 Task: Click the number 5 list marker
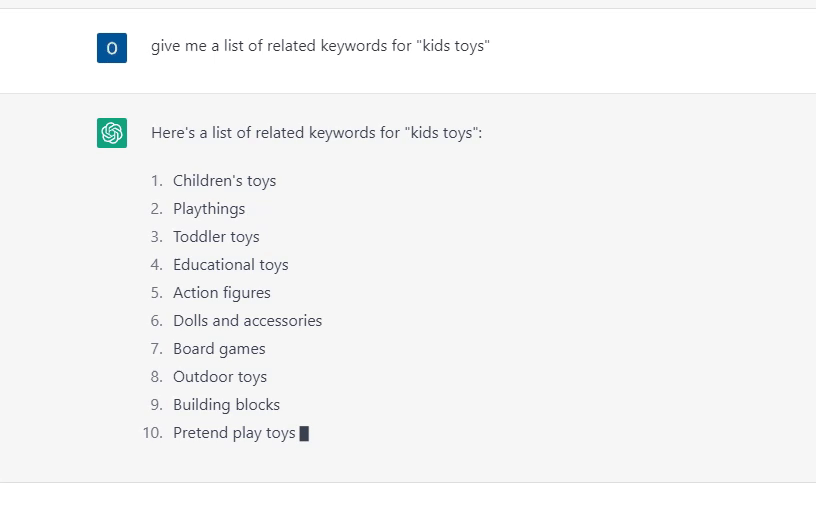tap(157, 293)
